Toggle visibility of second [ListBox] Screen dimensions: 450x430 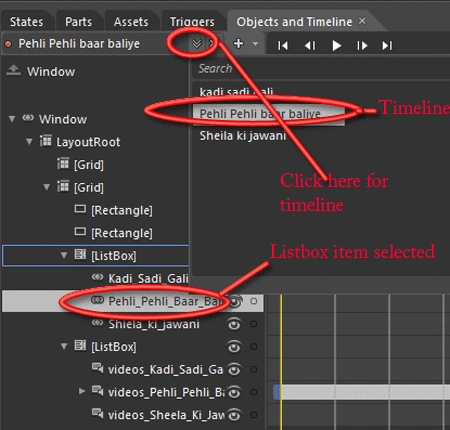pyautogui.click(x=234, y=347)
